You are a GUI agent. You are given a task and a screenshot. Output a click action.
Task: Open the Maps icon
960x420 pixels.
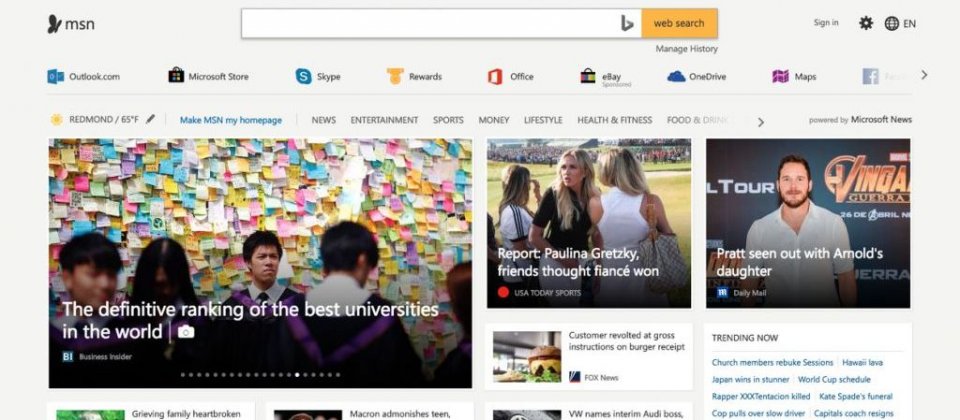[x=781, y=77]
